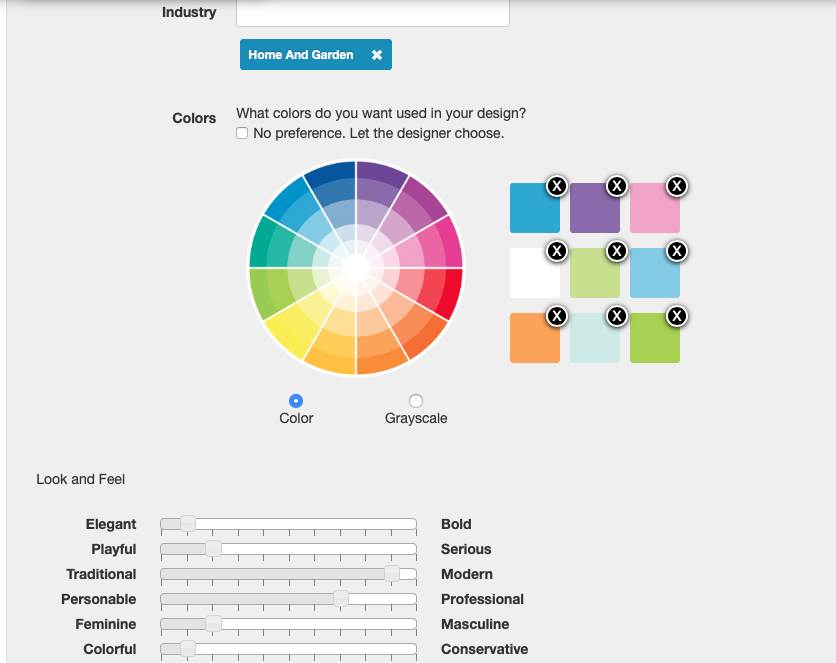Click the Personable to Professional slider handle
The height and width of the screenshot is (663, 836).
point(341,599)
